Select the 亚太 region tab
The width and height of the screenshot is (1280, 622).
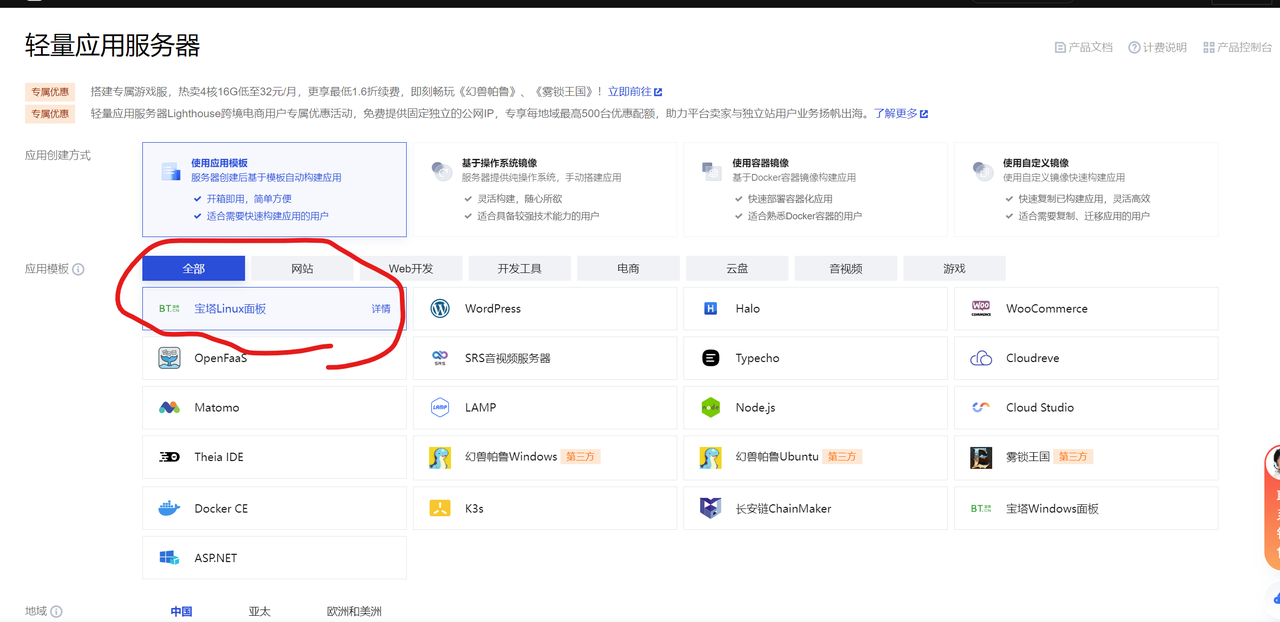point(260,612)
